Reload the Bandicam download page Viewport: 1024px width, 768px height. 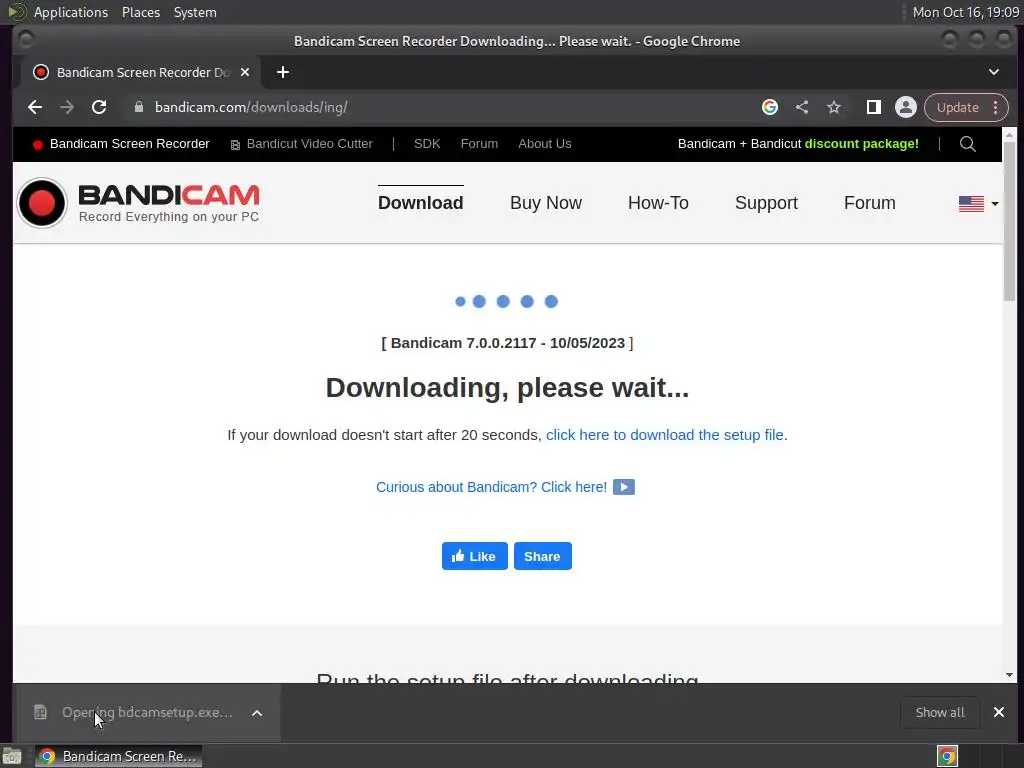click(99, 107)
